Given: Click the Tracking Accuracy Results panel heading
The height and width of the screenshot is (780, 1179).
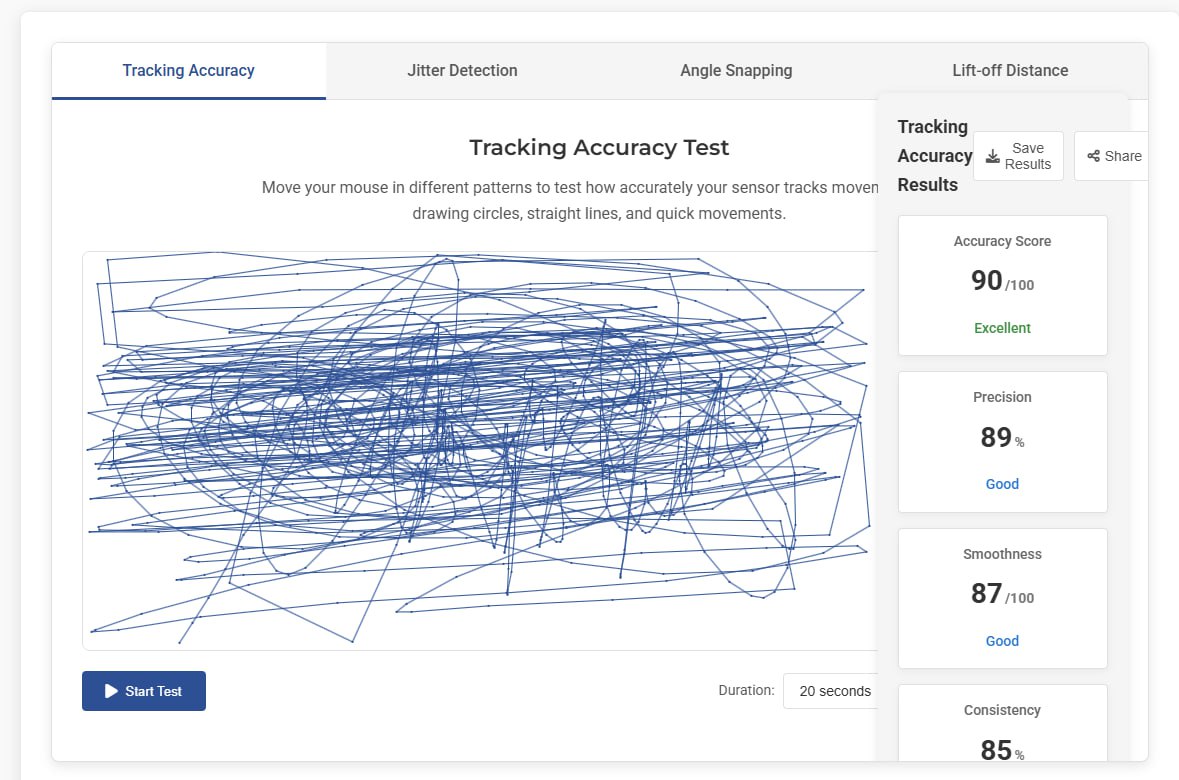Looking at the screenshot, I should [x=934, y=156].
